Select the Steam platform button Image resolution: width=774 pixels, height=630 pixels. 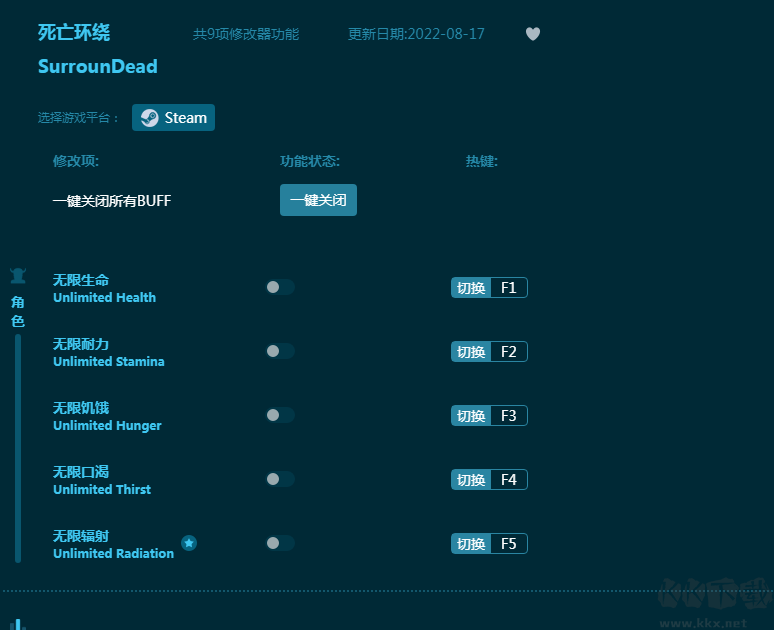pyautogui.click(x=174, y=118)
